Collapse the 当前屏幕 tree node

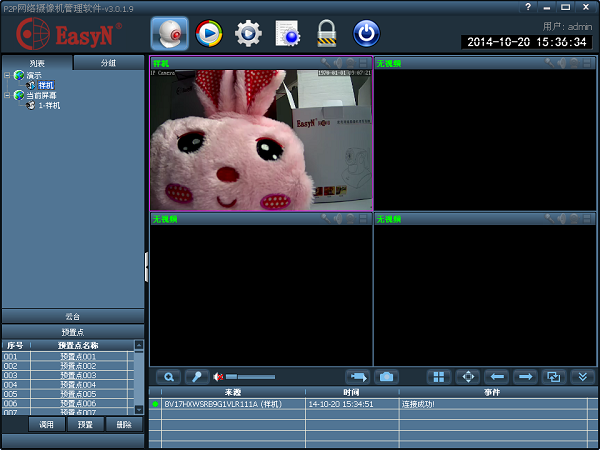(7, 96)
